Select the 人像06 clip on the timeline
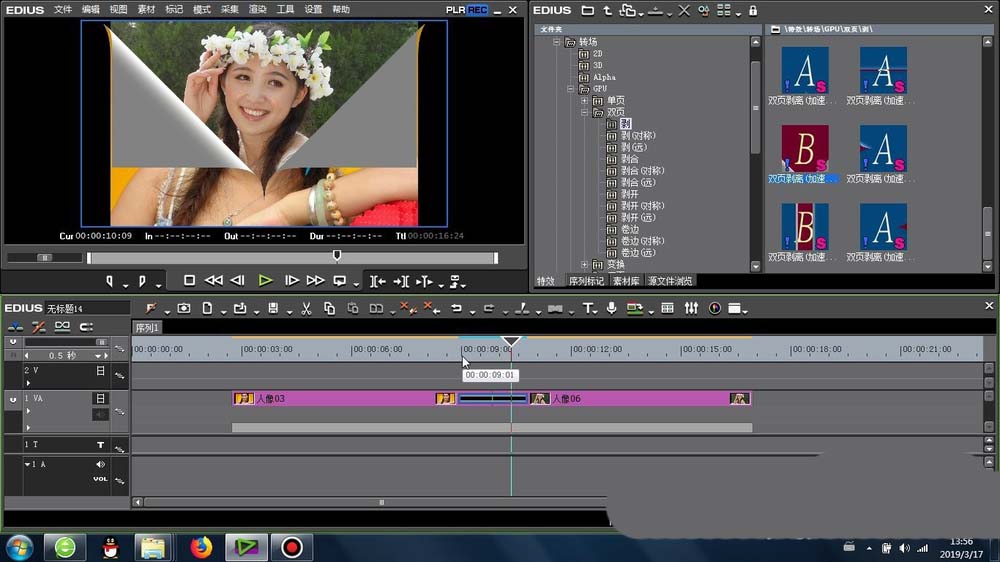 [640, 398]
